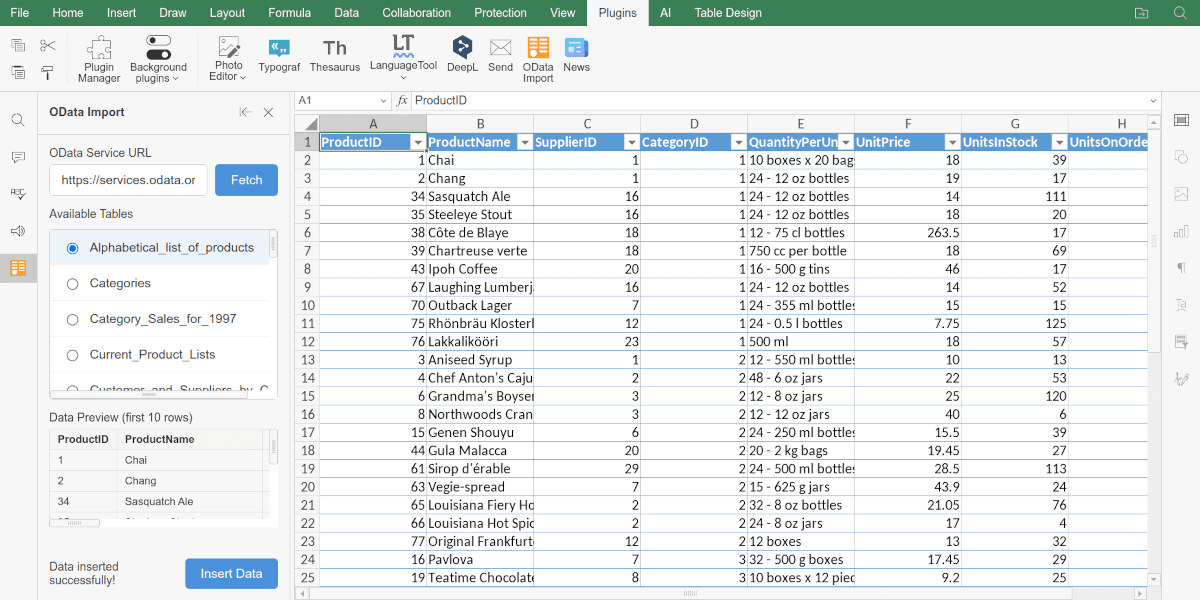
Task: Open the Typograf plugin
Action: click(x=279, y=55)
